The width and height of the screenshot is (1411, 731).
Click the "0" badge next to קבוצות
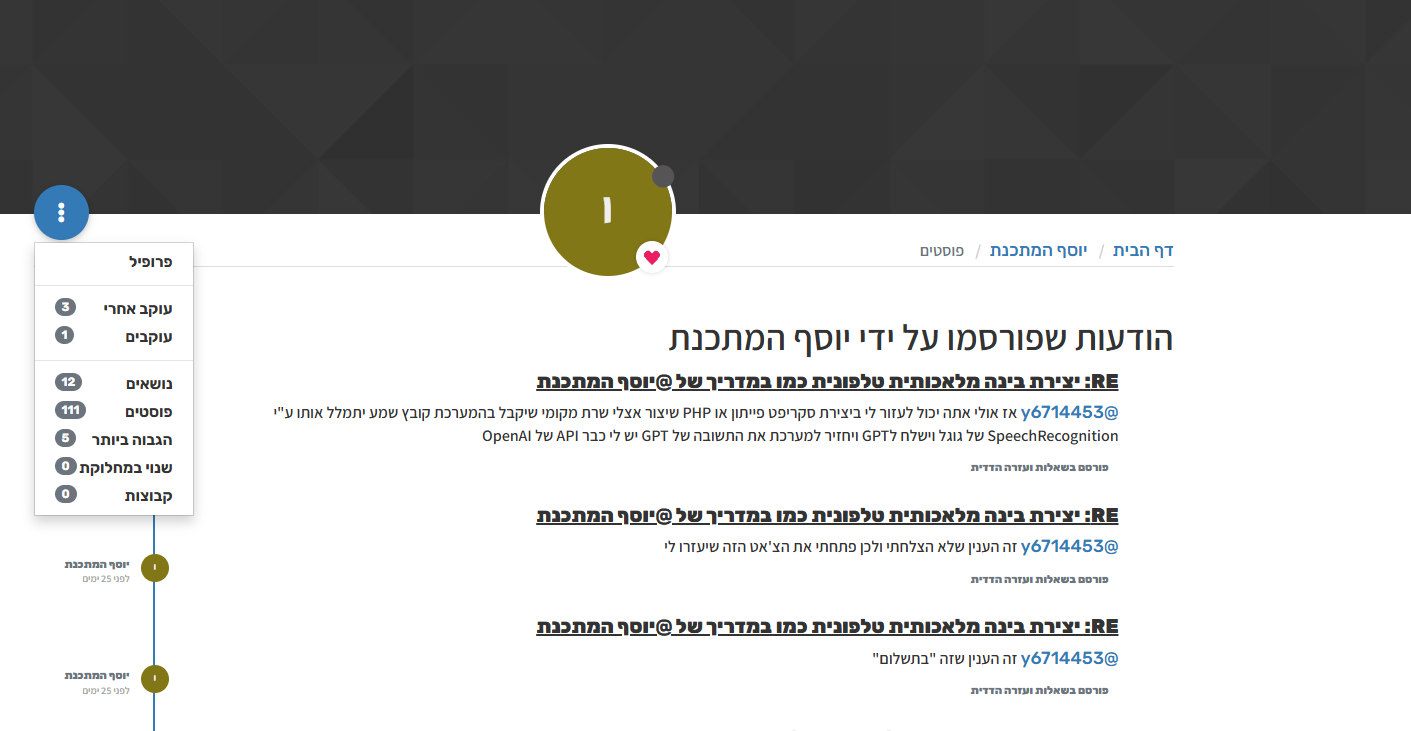coord(65,494)
